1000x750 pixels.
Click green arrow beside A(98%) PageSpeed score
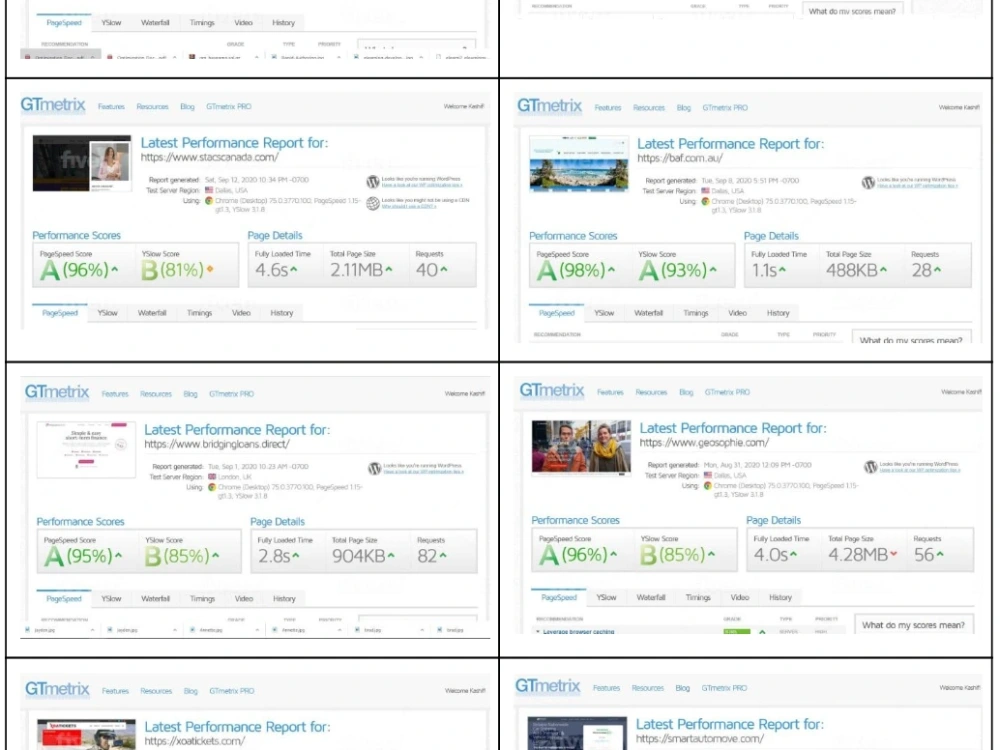612,270
